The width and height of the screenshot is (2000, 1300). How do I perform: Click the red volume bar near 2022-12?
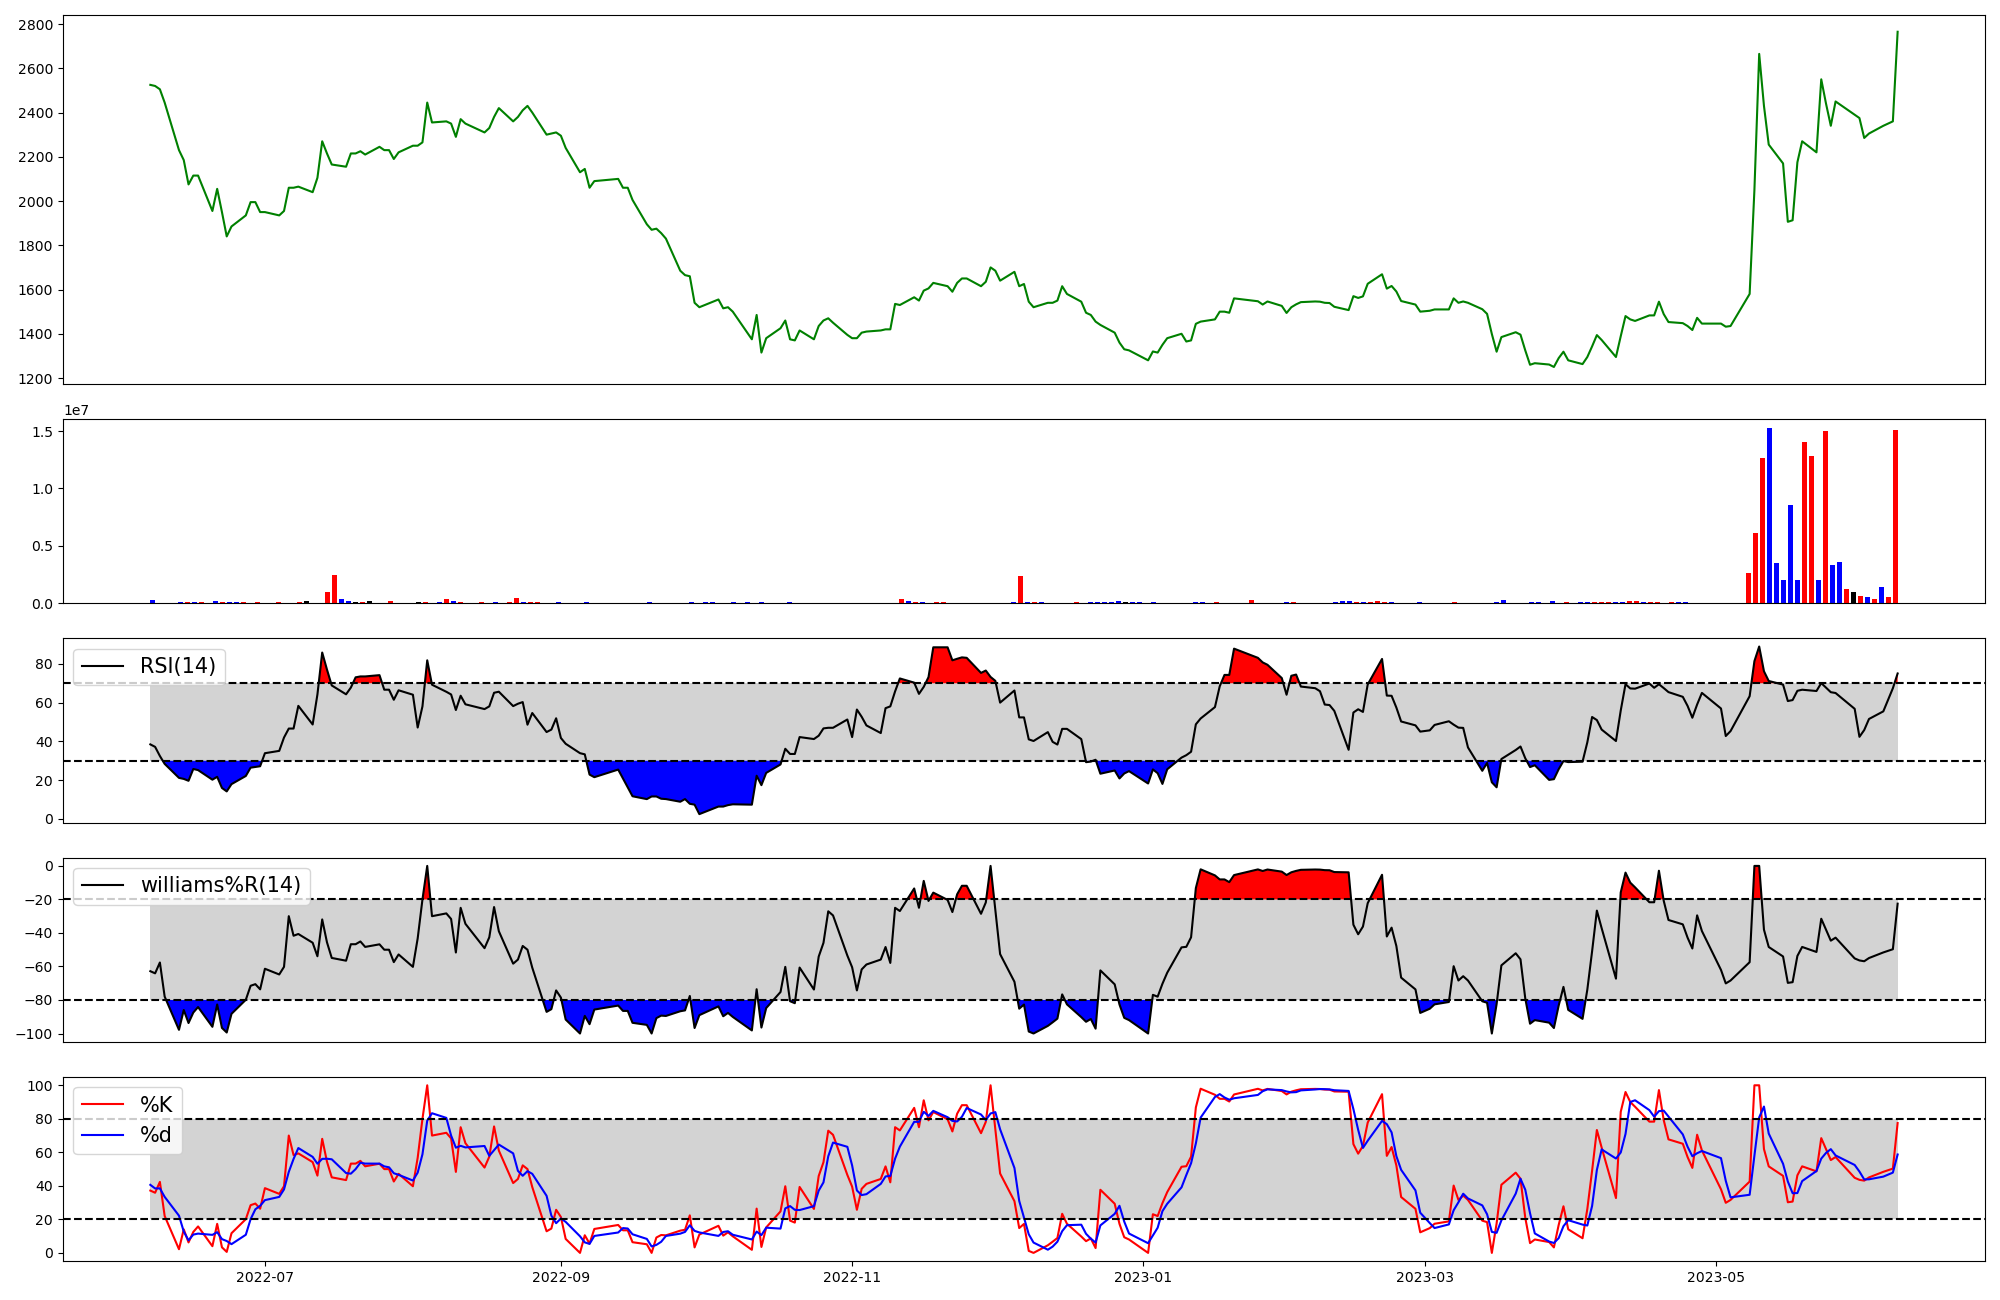coord(1020,589)
